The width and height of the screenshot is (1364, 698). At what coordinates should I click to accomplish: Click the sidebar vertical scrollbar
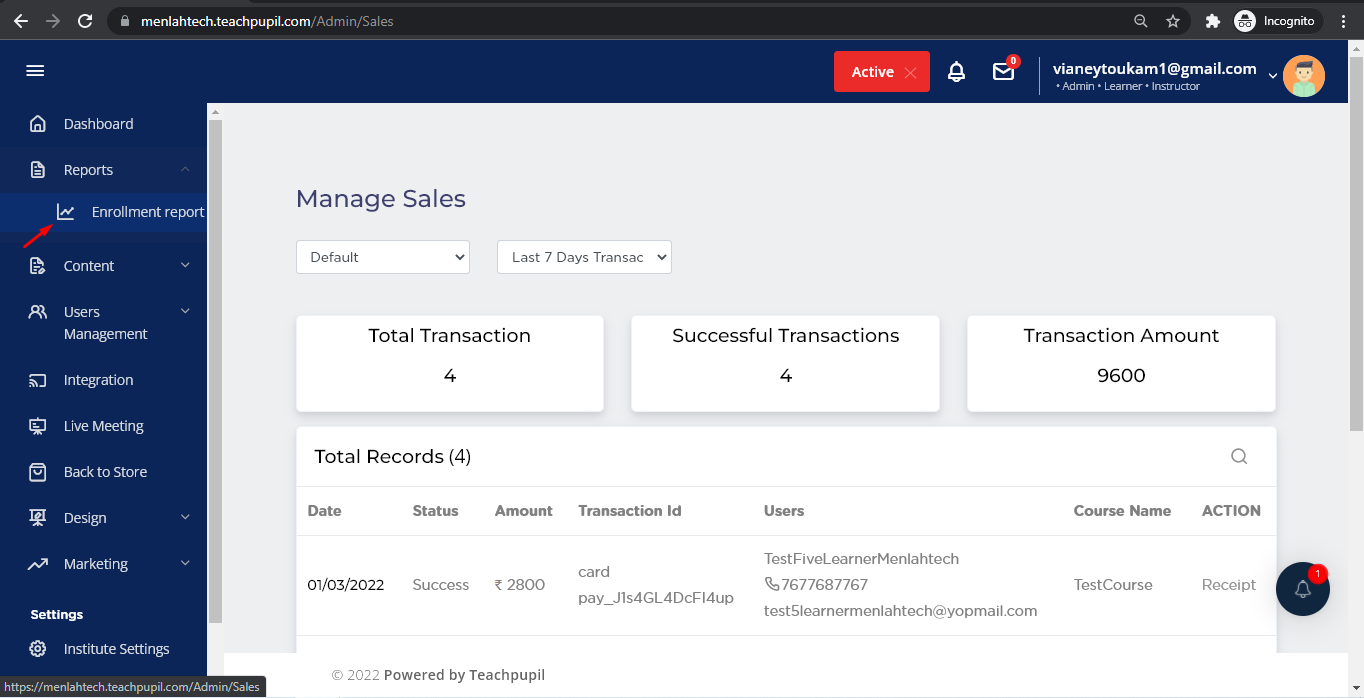tap(214, 370)
